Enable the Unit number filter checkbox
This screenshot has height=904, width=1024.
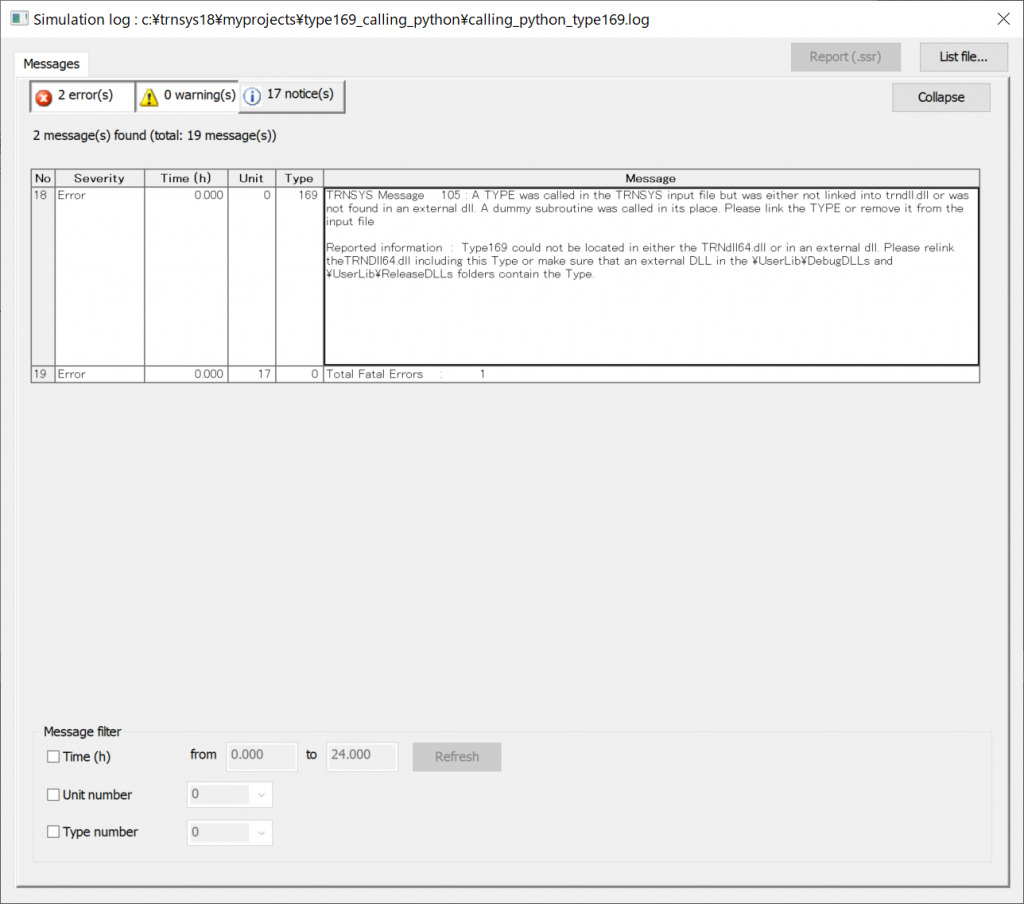click(52, 794)
